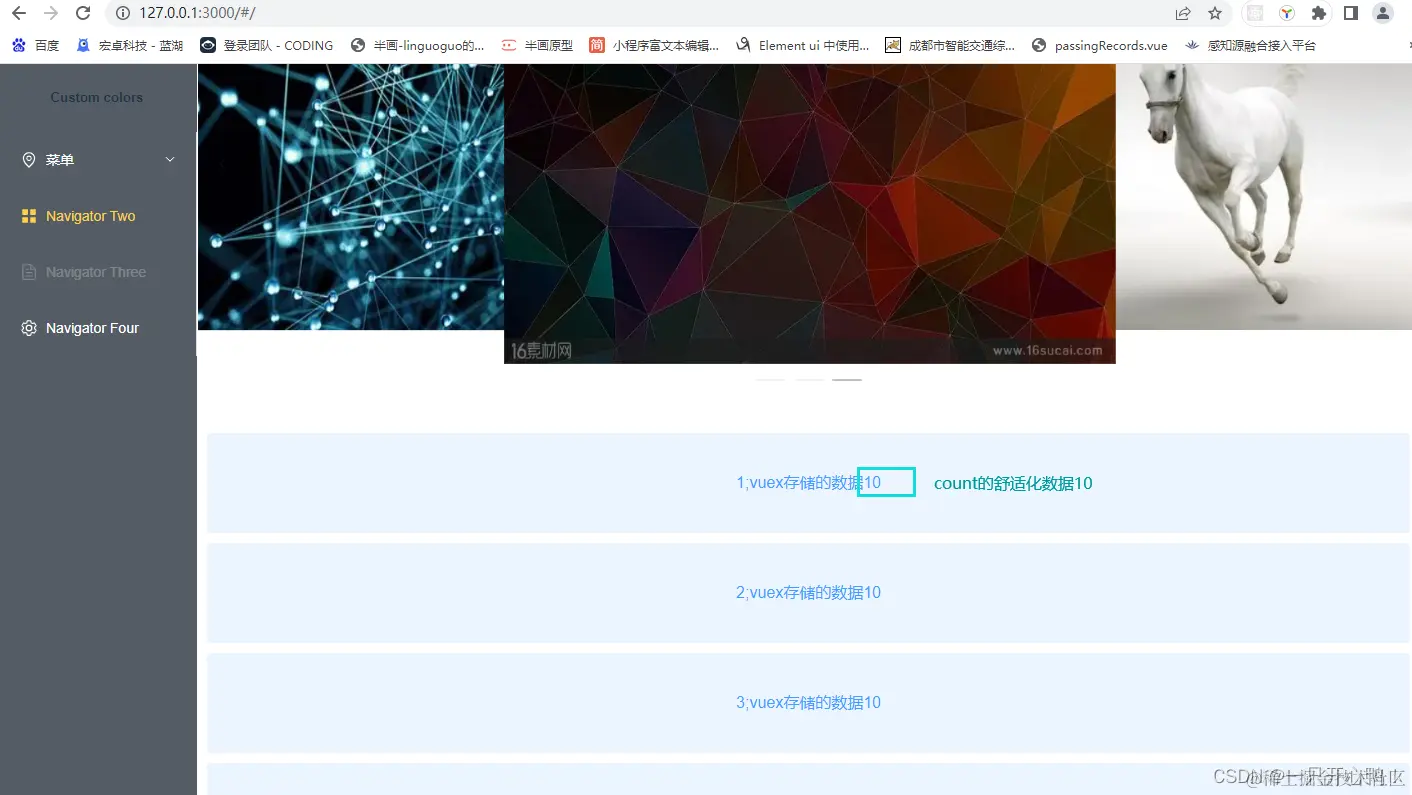Click the text 2;vuex存储的数据10
The height and width of the screenshot is (795, 1412).
pyautogui.click(x=808, y=593)
